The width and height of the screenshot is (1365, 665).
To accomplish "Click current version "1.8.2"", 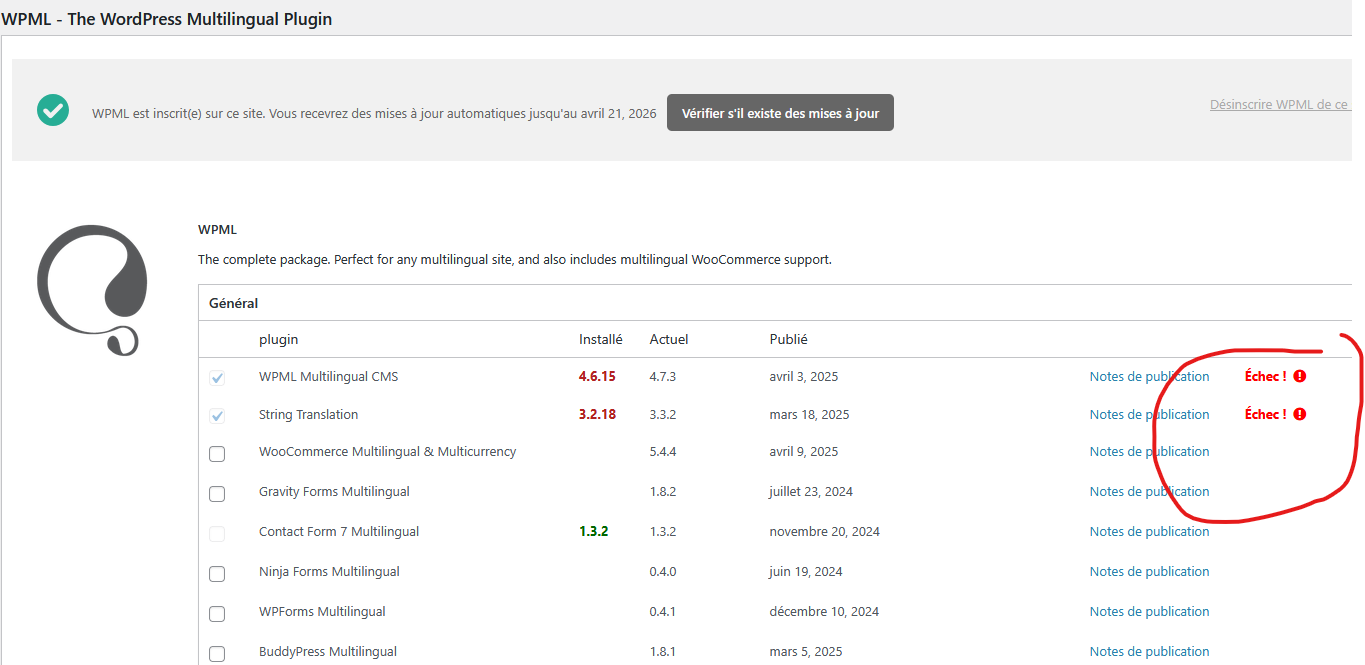I will click(663, 492).
